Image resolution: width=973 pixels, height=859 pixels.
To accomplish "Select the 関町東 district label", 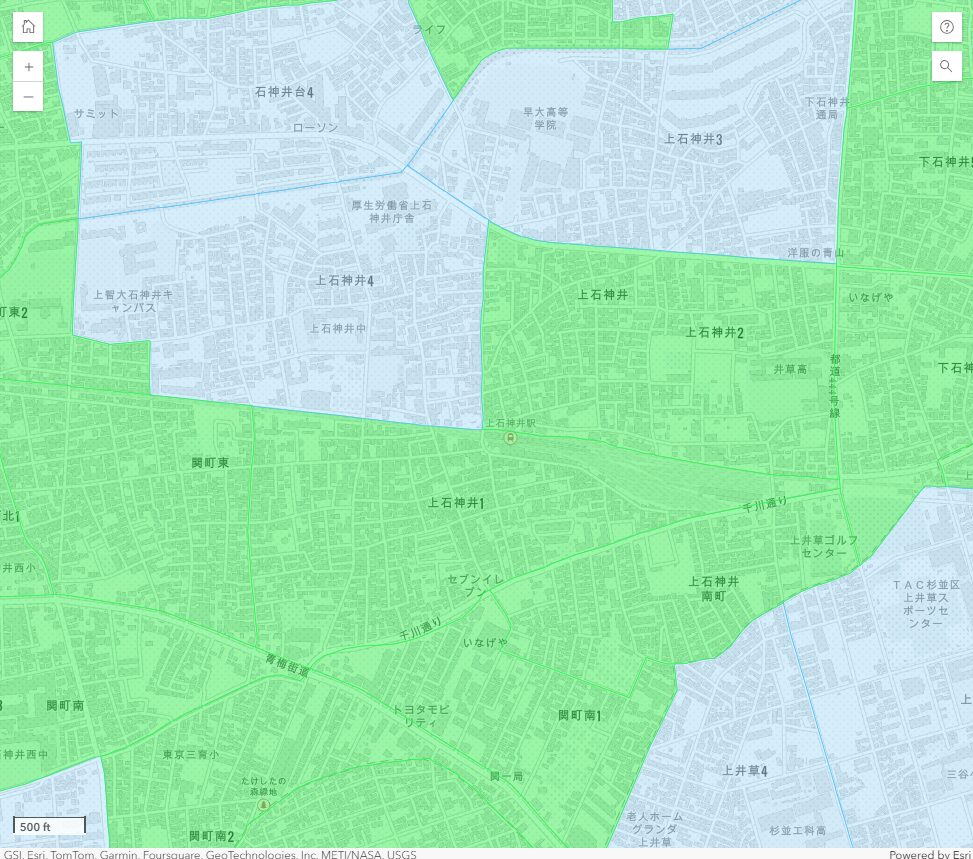I will click(210, 463).
